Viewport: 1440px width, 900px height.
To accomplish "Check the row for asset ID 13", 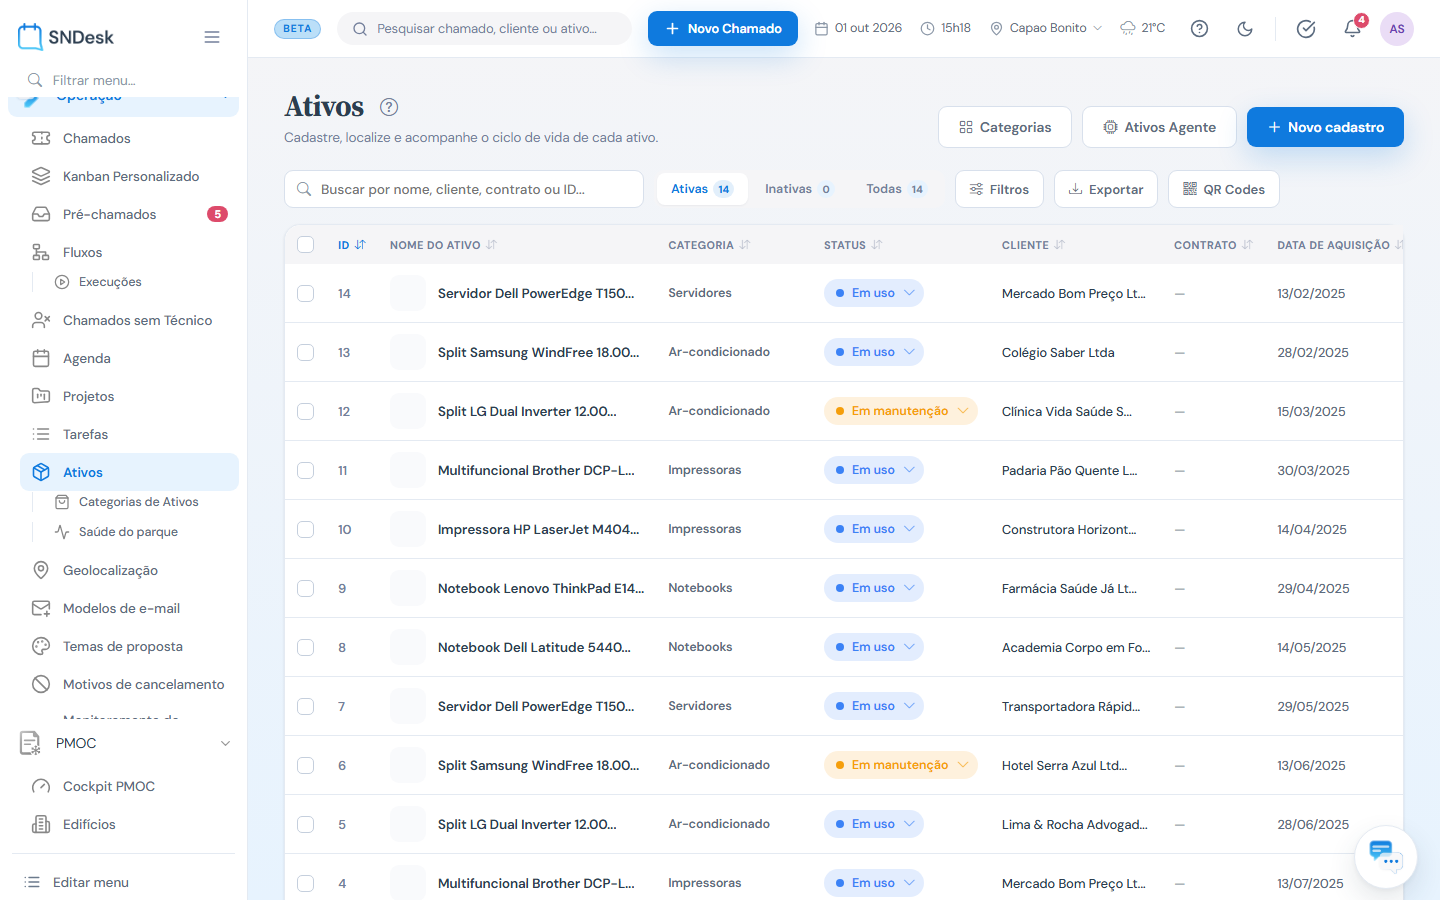I will 306,352.
